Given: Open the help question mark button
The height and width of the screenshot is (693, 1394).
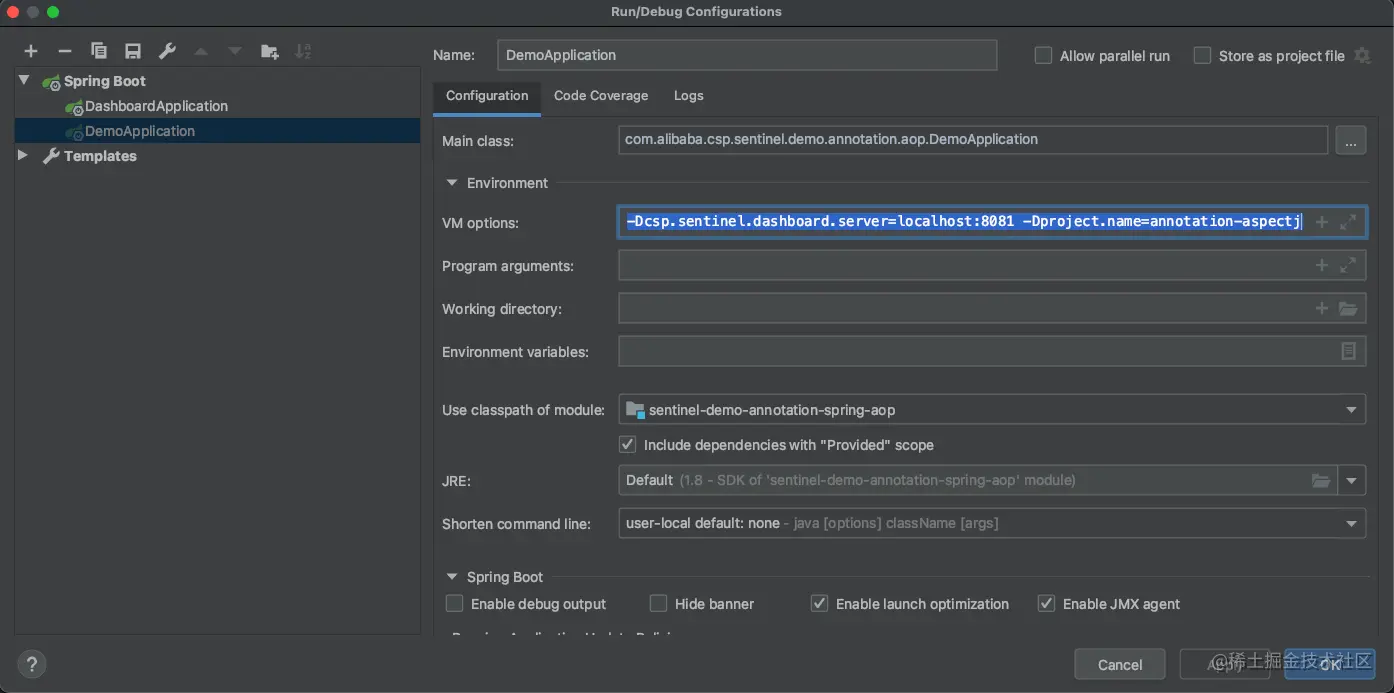Looking at the screenshot, I should pyautogui.click(x=32, y=664).
